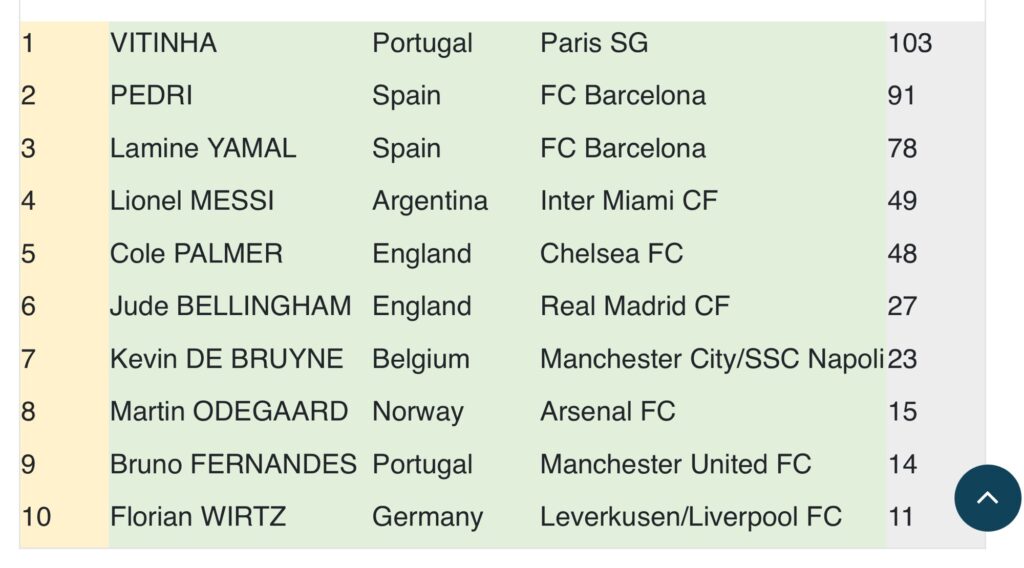Click Manchester City/SSC Napoli club cell
1024x568 pixels.
coord(712,359)
